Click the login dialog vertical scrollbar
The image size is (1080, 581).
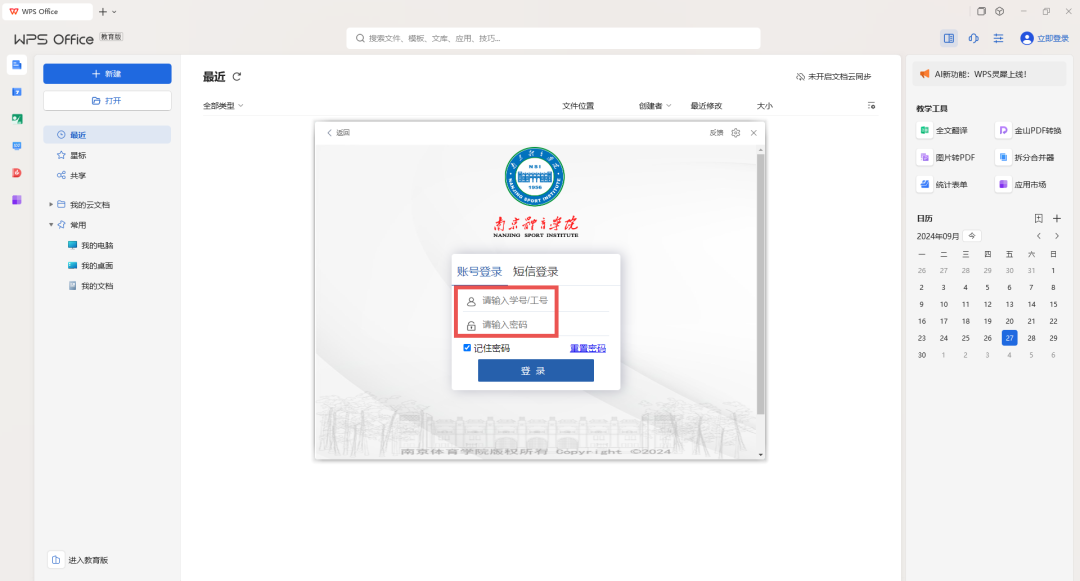point(760,284)
